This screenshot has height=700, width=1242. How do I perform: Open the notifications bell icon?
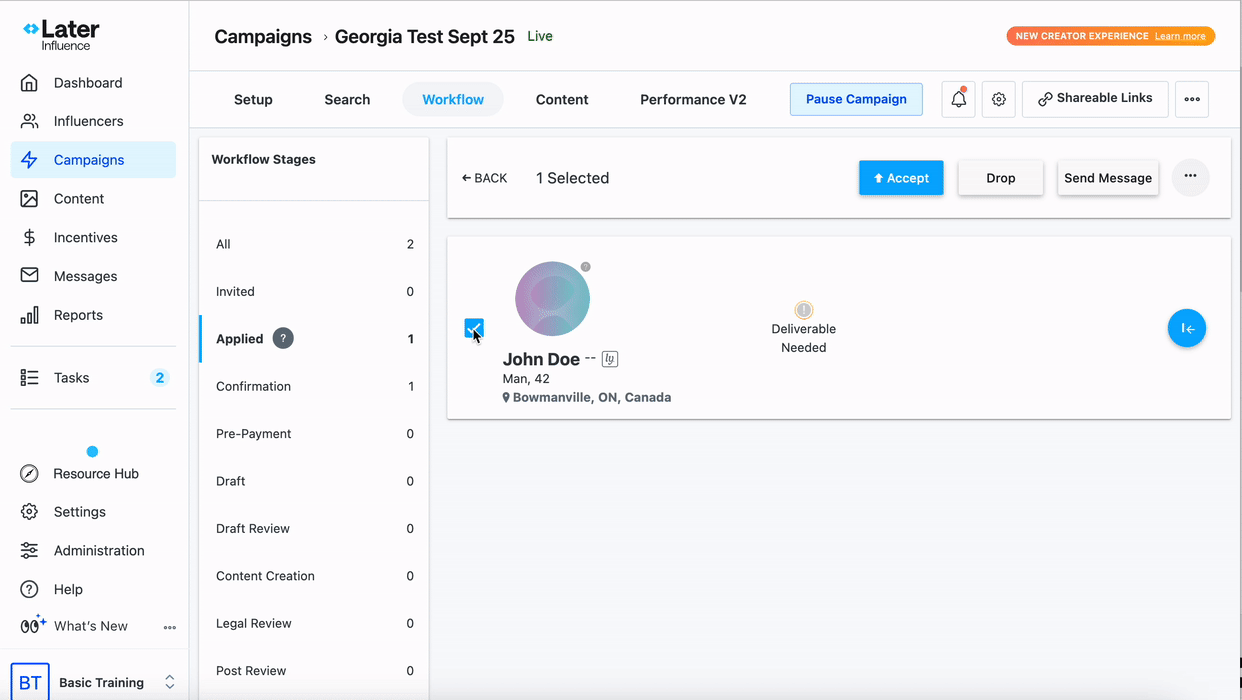(x=958, y=99)
